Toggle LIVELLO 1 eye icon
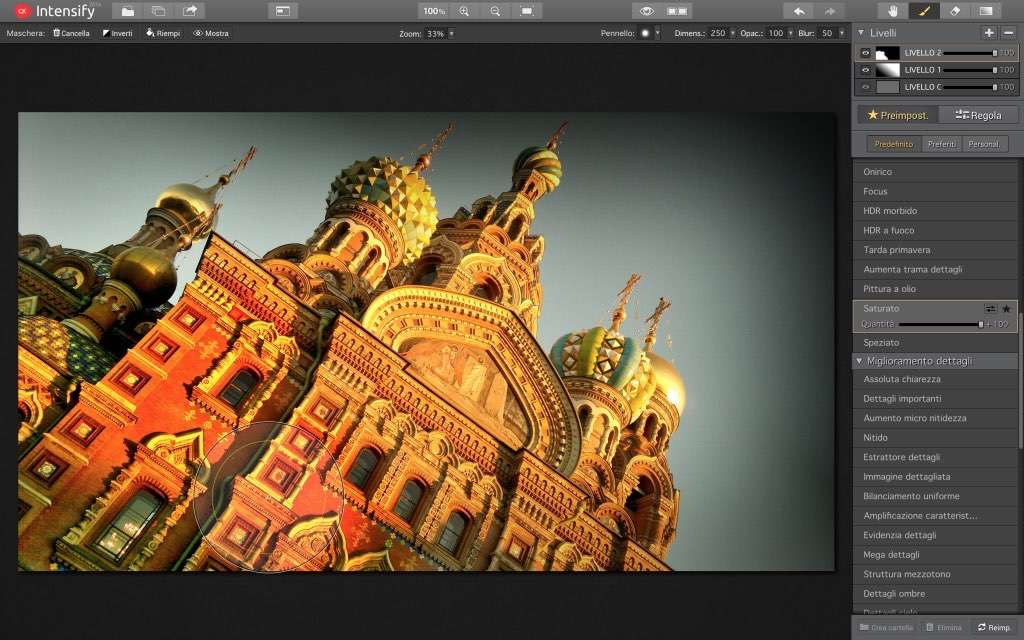This screenshot has width=1024, height=640. coord(866,70)
